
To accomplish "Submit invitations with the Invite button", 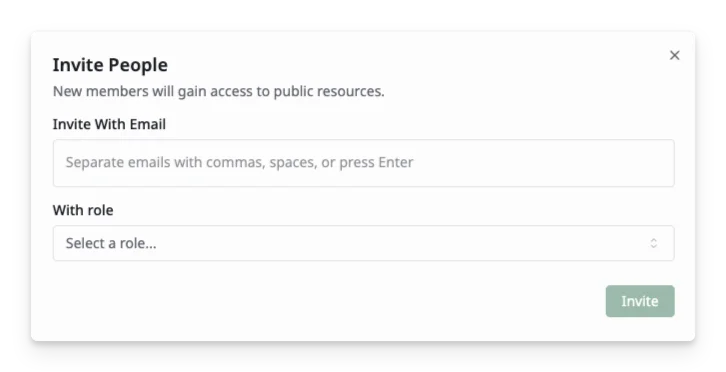I will pos(640,301).
